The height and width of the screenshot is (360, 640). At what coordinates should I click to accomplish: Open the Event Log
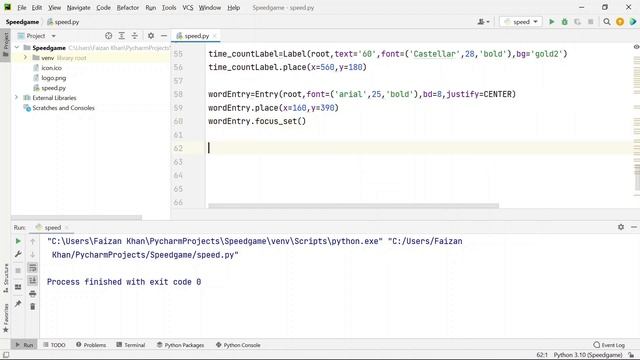609,345
